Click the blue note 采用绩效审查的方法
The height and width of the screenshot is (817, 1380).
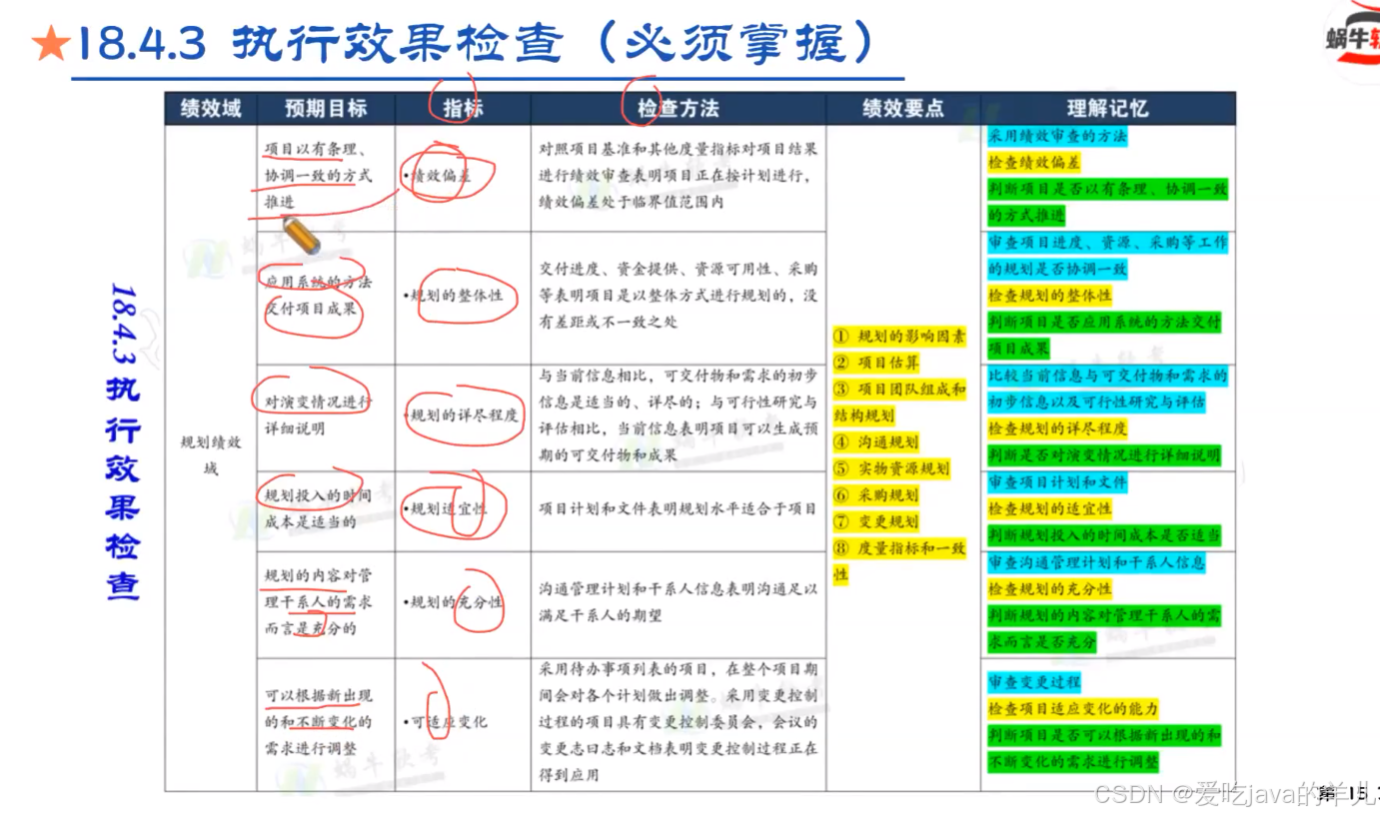click(1058, 135)
